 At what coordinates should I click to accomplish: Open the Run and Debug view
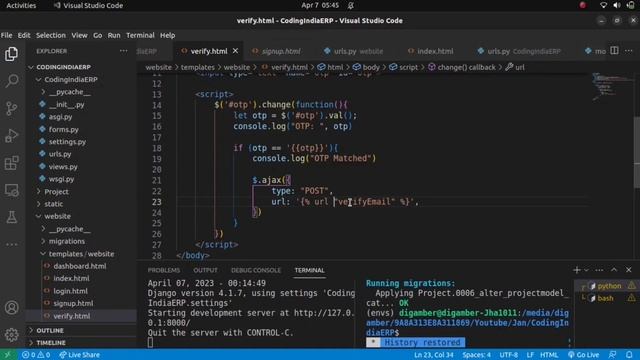click(11, 136)
